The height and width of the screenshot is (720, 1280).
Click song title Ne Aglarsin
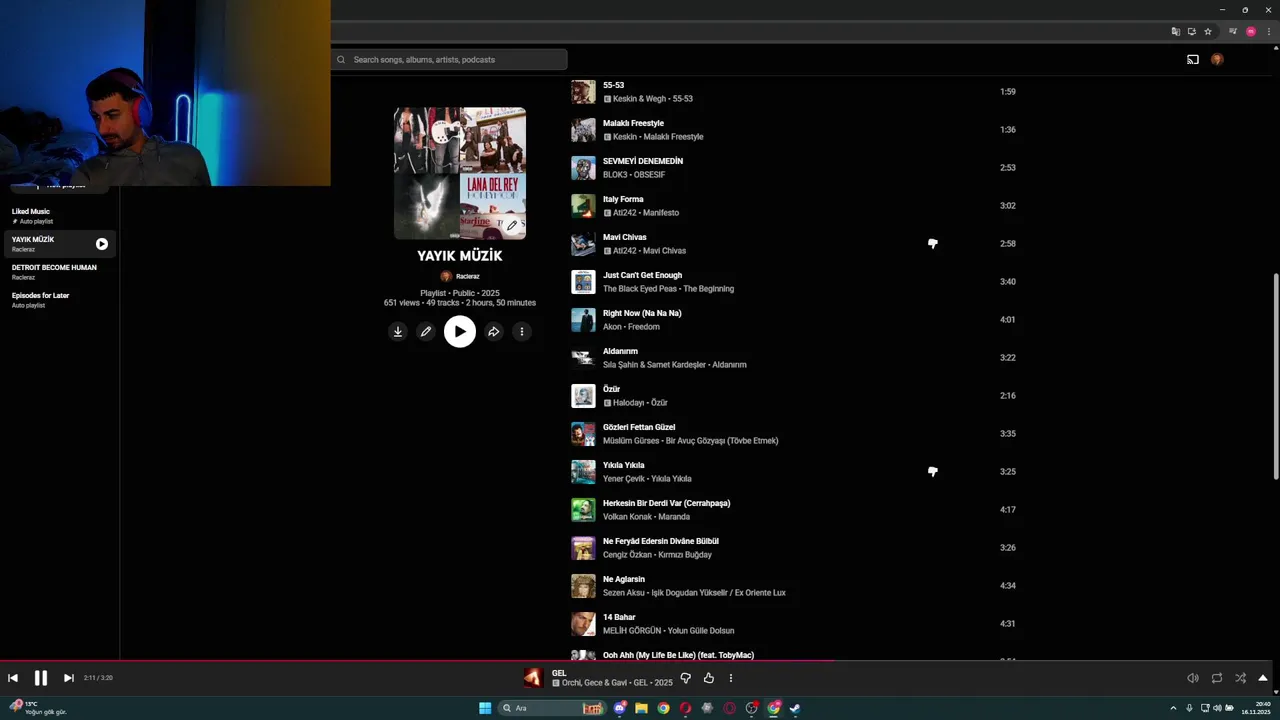coord(624,579)
